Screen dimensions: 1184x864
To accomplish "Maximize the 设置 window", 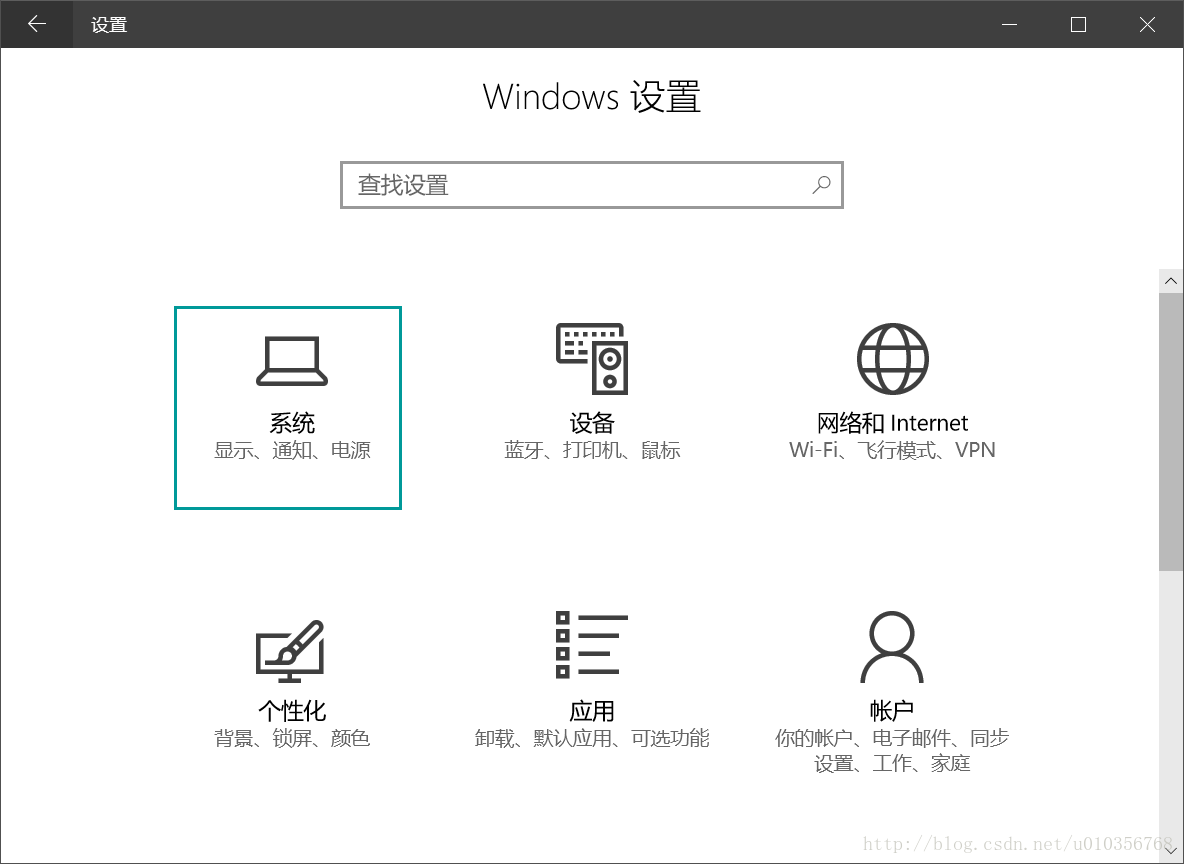I will coord(1078,24).
